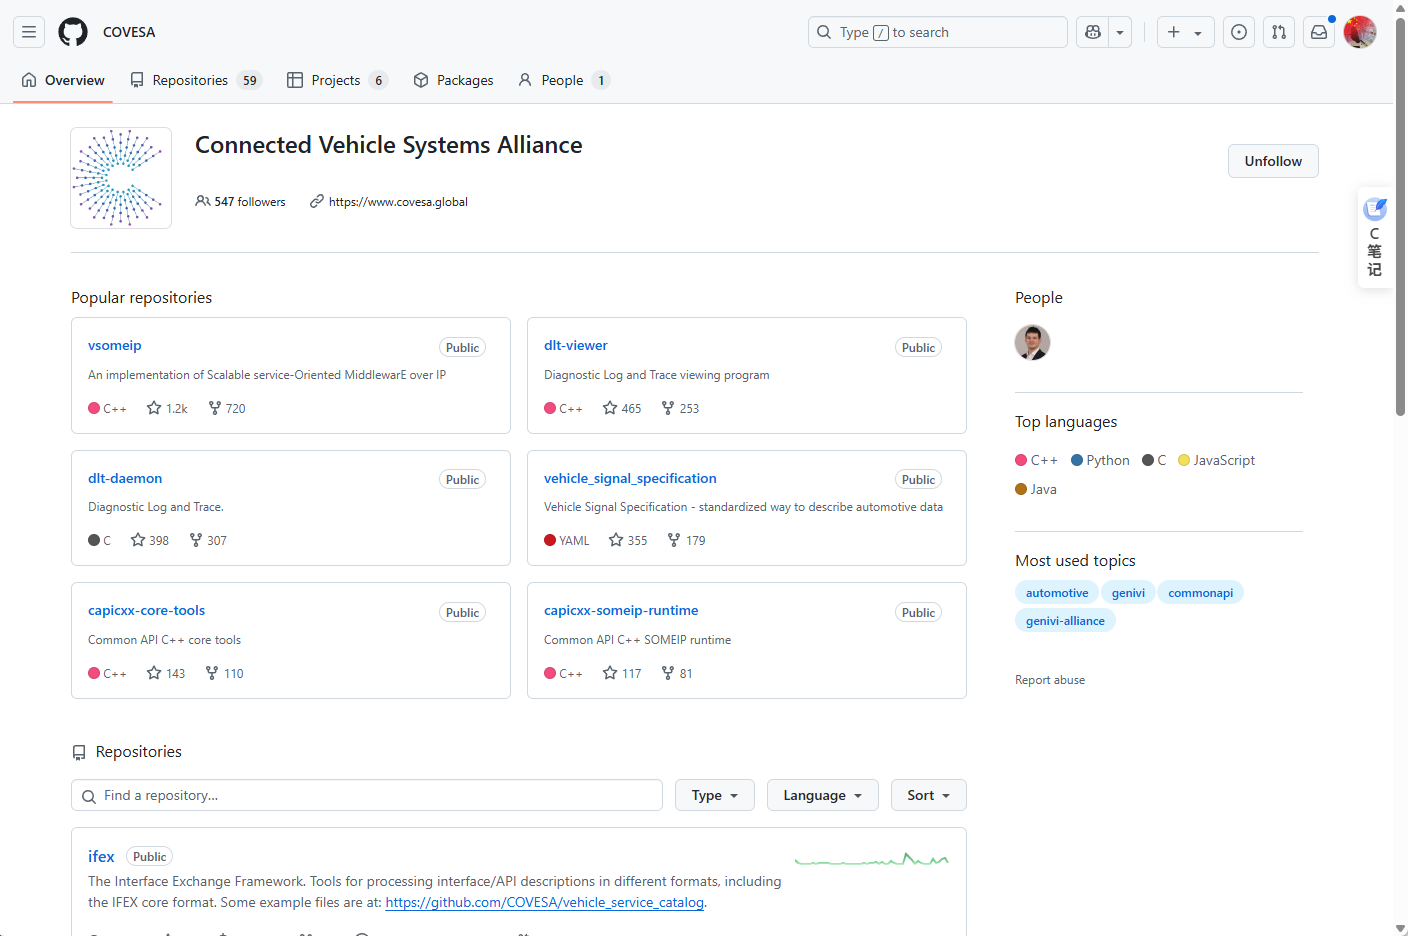This screenshot has height=936, width=1408.
Task: Select the Overview tab
Action: tap(63, 80)
